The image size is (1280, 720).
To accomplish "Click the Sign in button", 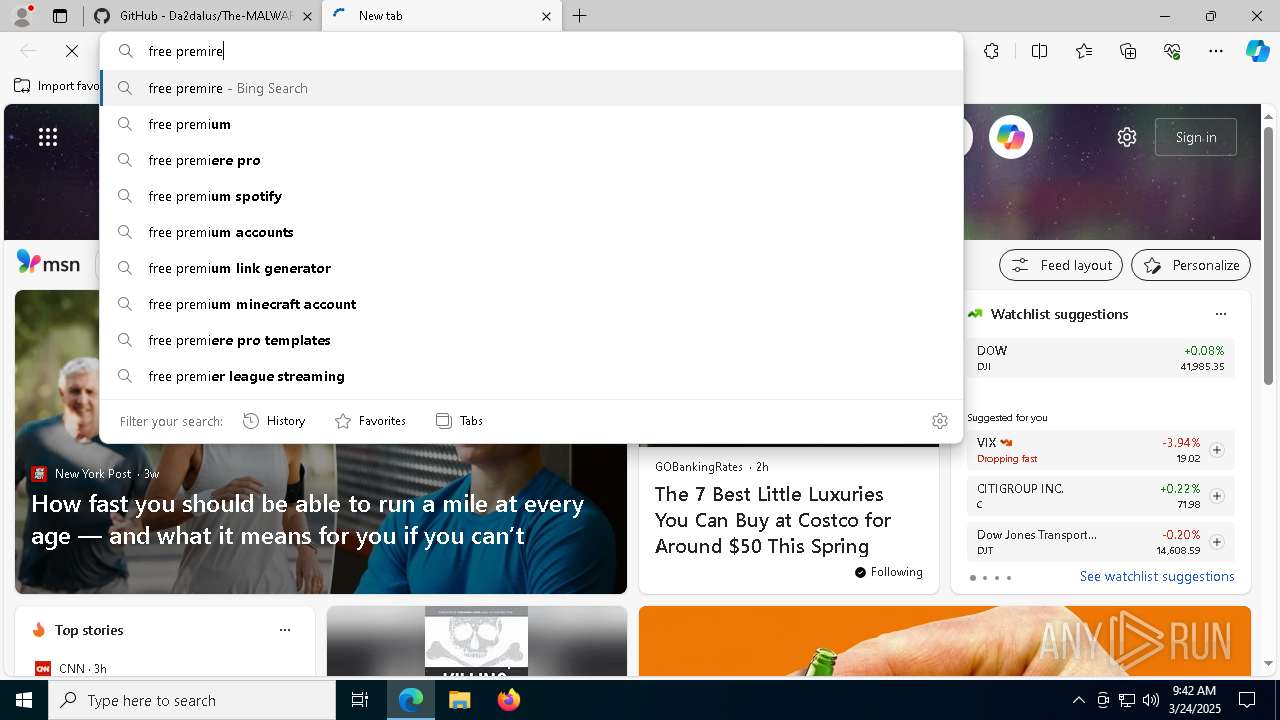I will [1196, 137].
